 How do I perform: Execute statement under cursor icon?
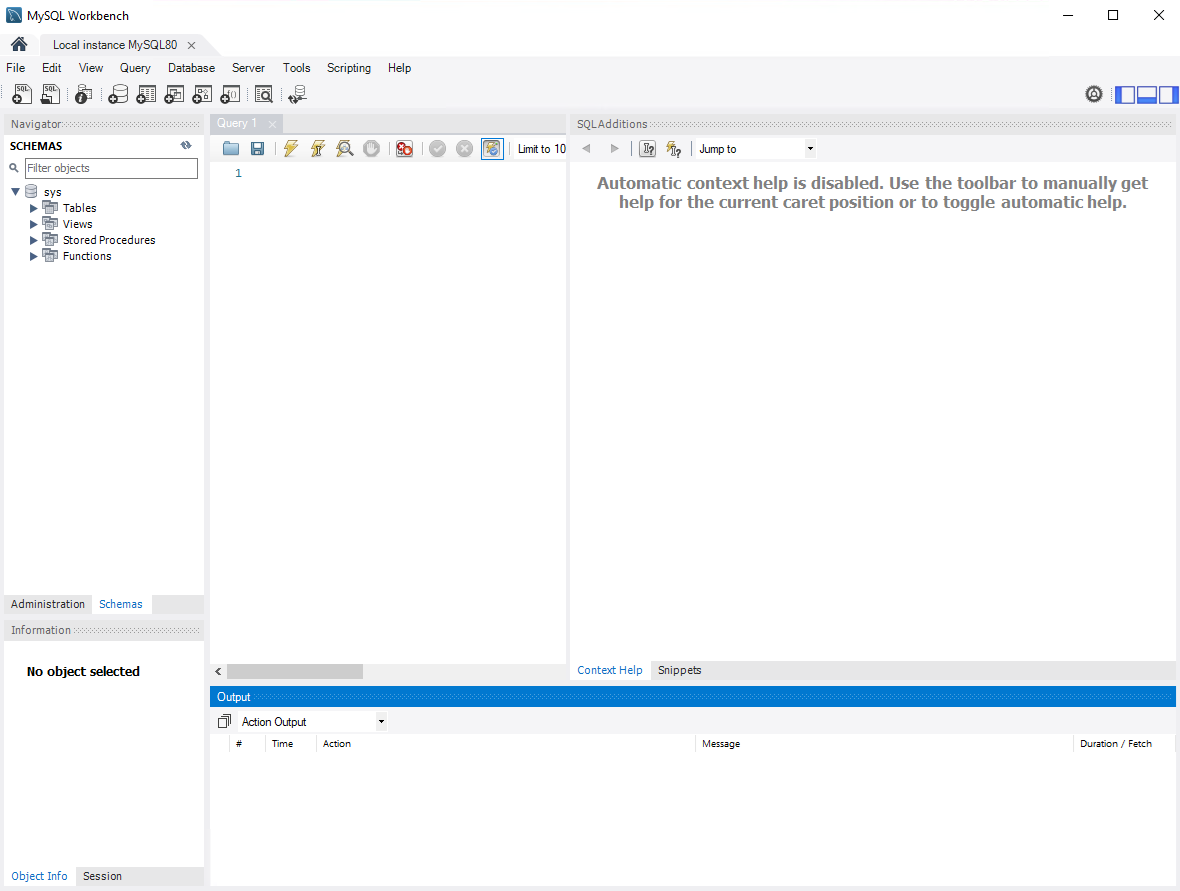click(318, 148)
